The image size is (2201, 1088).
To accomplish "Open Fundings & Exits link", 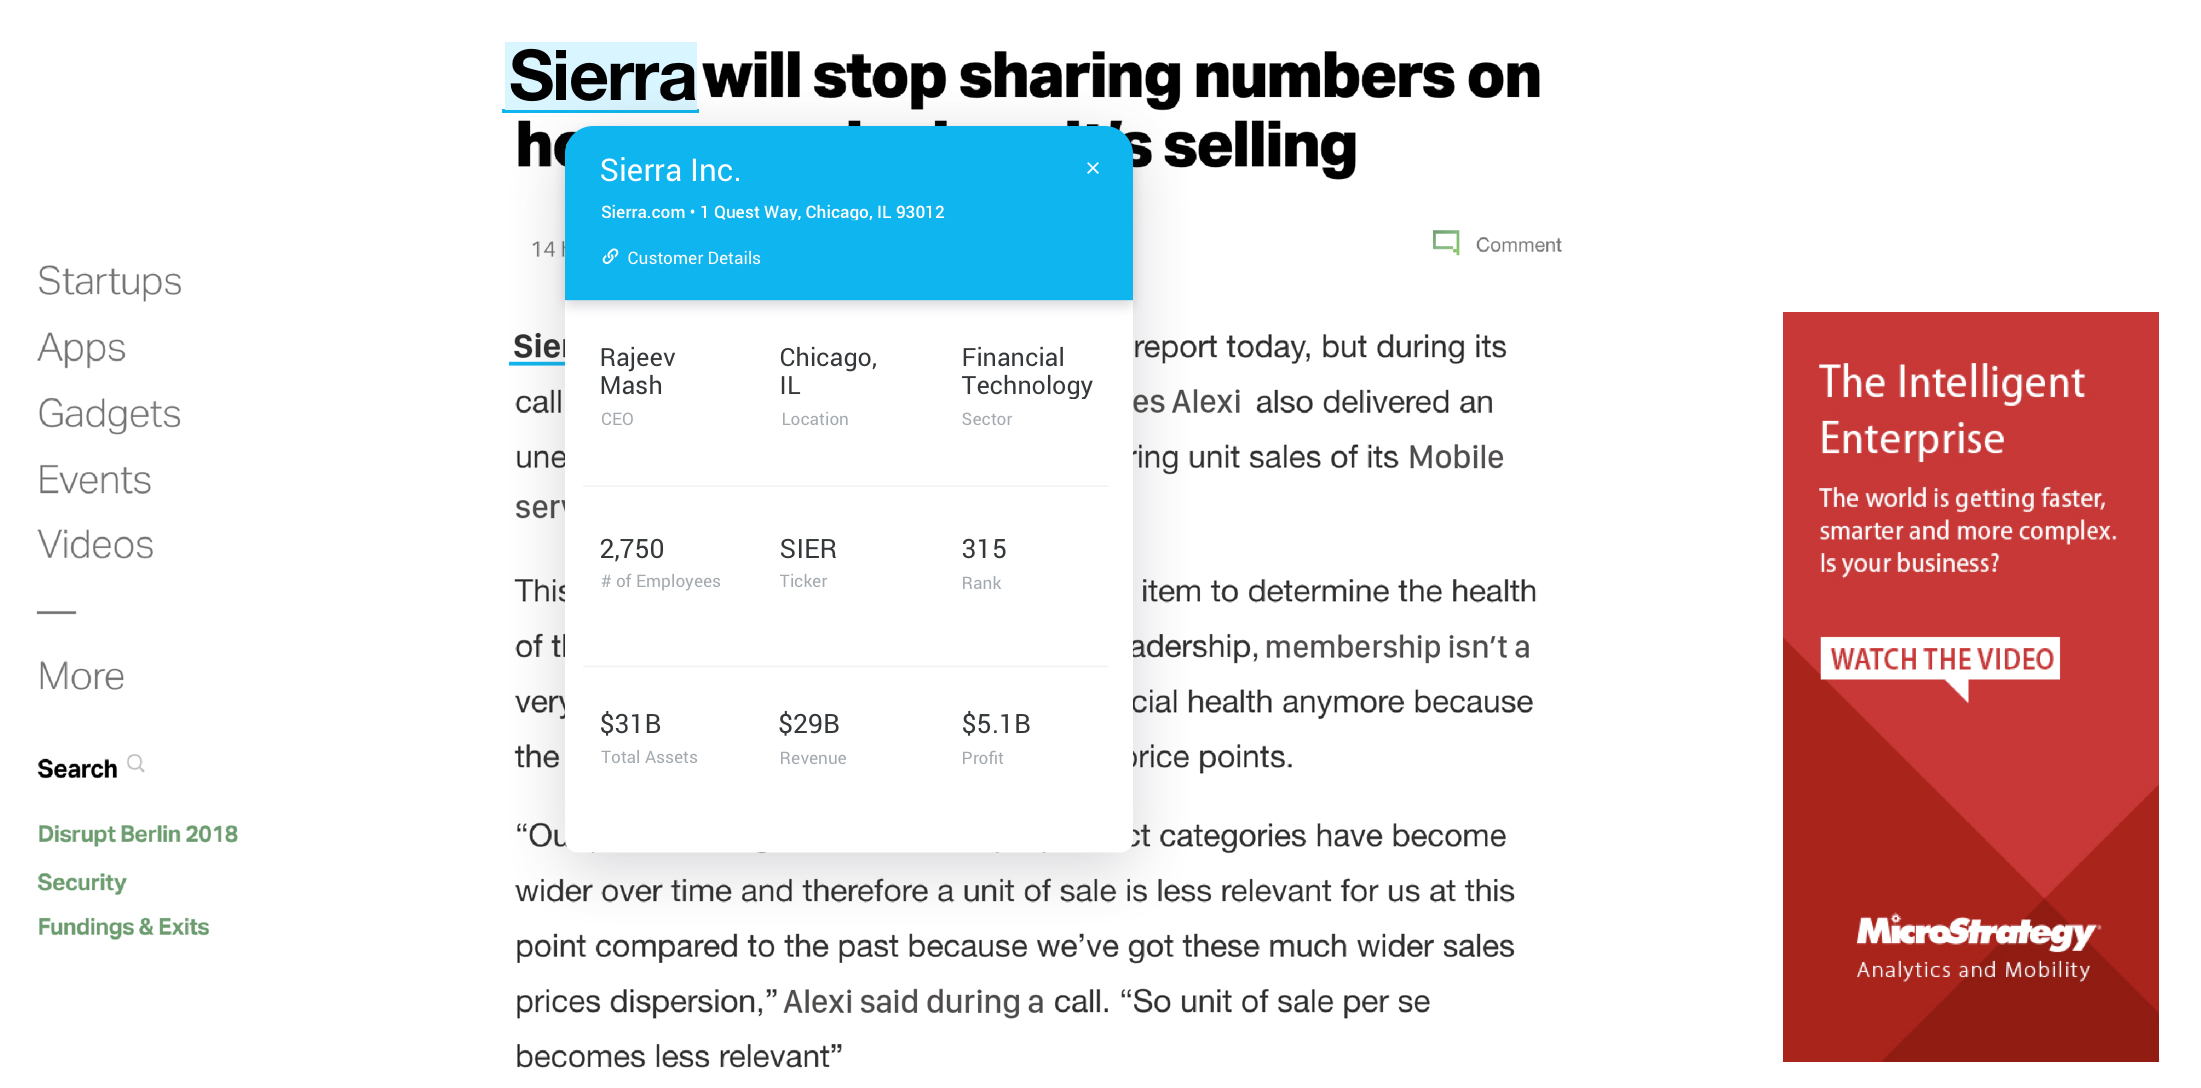I will coord(123,927).
